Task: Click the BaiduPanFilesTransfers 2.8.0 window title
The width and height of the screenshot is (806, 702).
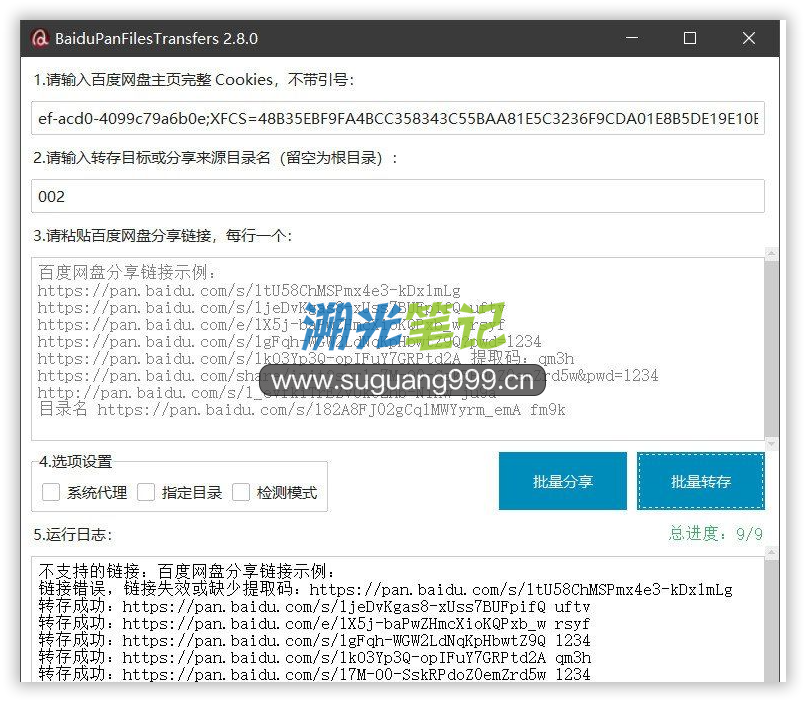Action: point(156,39)
